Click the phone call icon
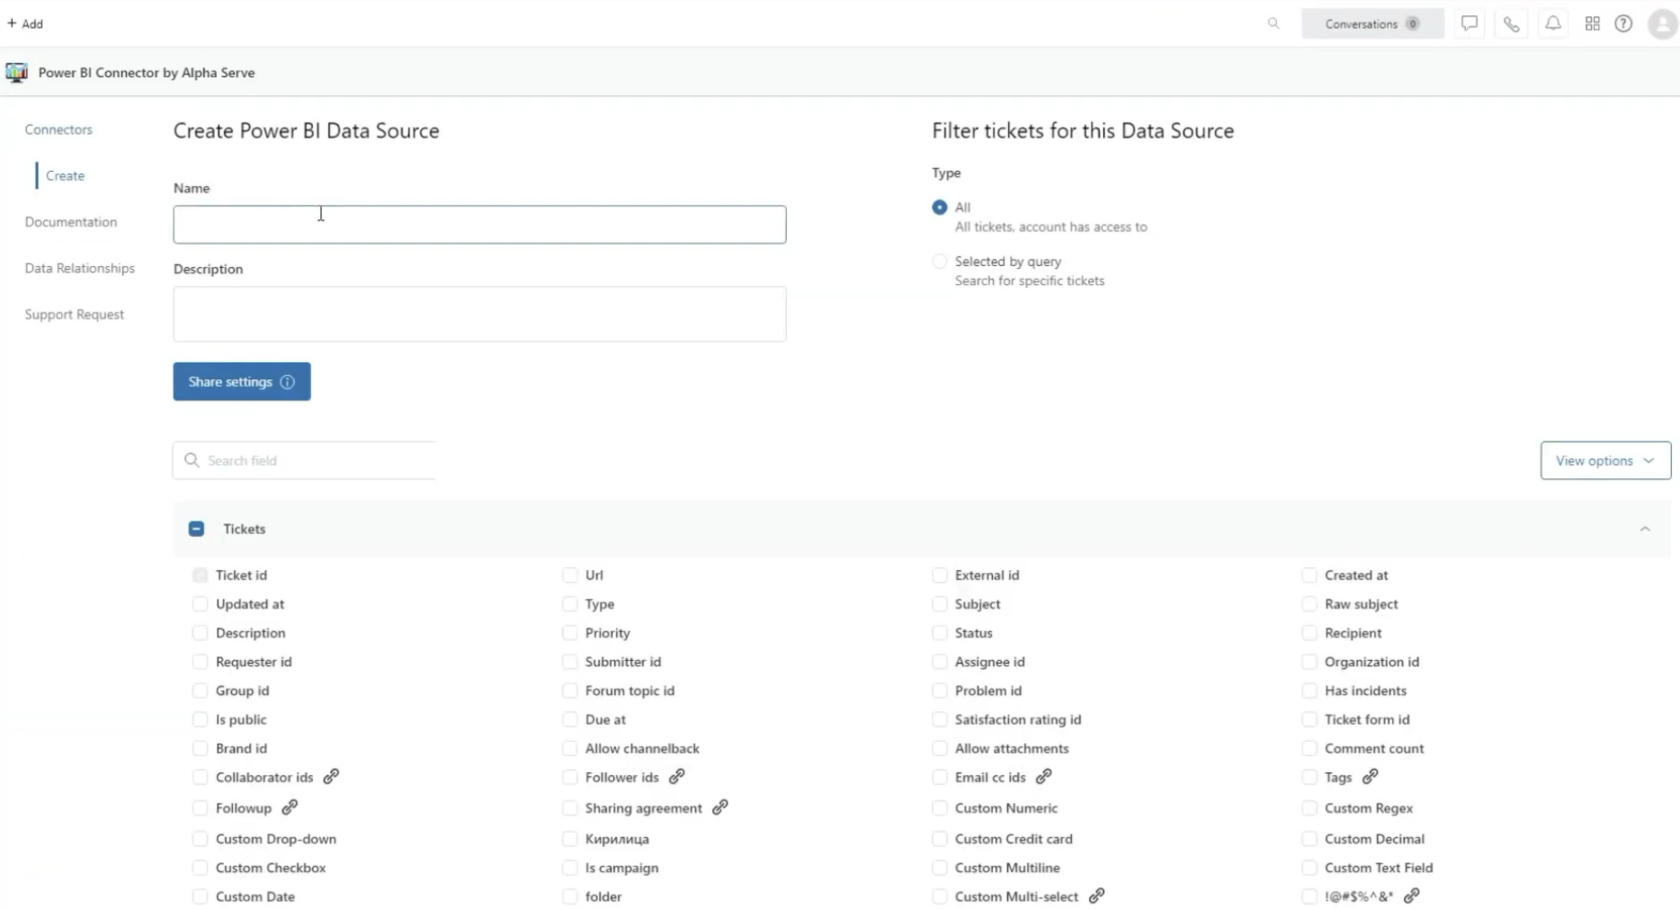 click(1510, 23)
